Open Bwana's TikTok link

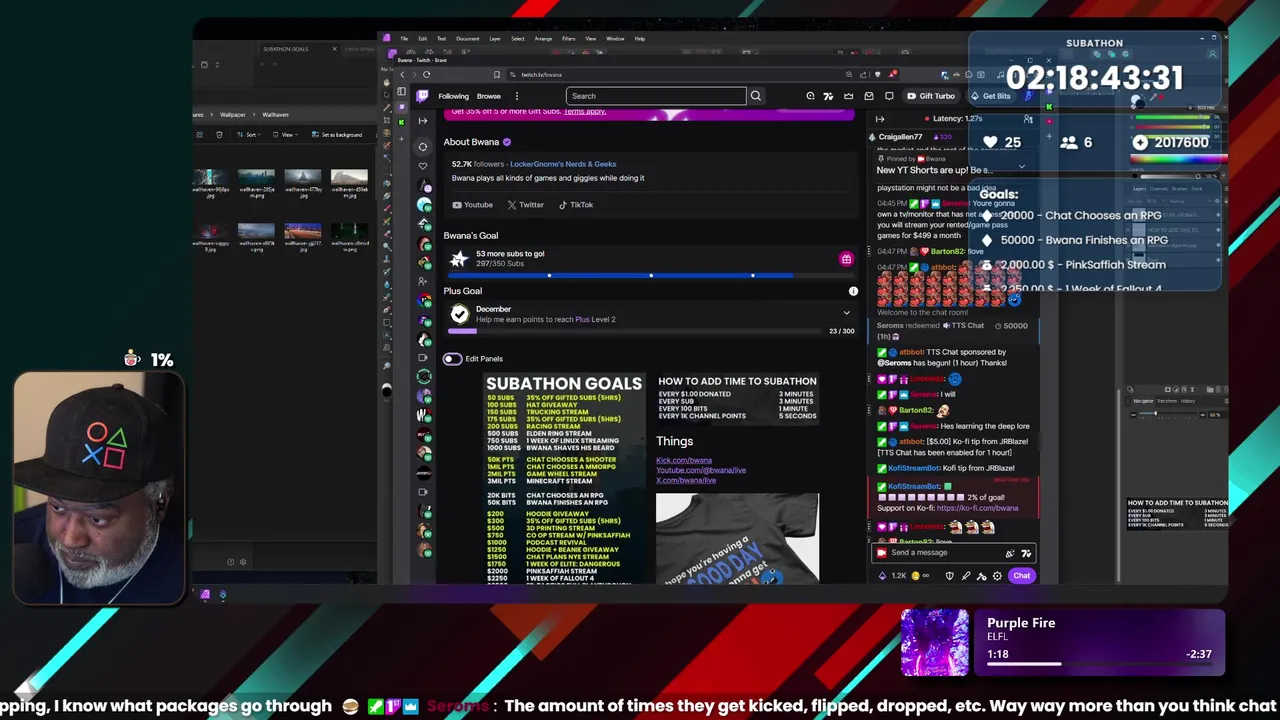(575, 205)
